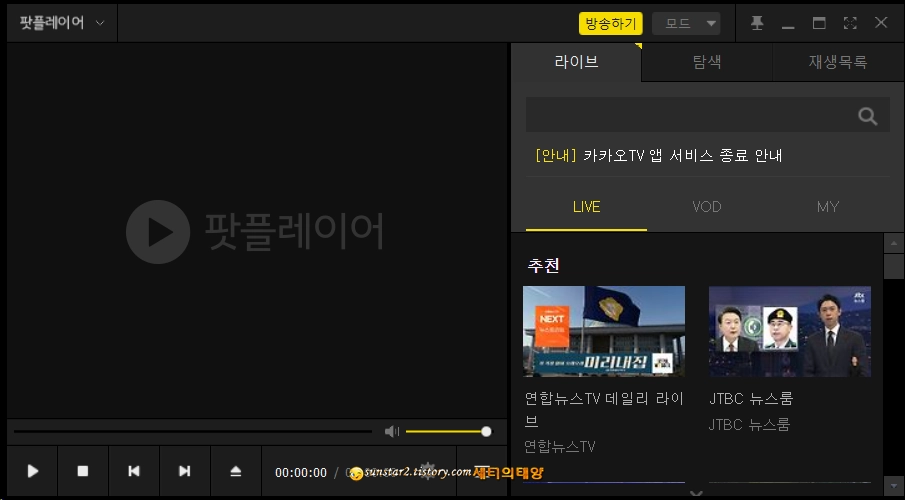This screenshot has width=905, height=500.
Task: Open the 연합뉴스TV 데일리 라이브 thumbnail
Action: 604,331
